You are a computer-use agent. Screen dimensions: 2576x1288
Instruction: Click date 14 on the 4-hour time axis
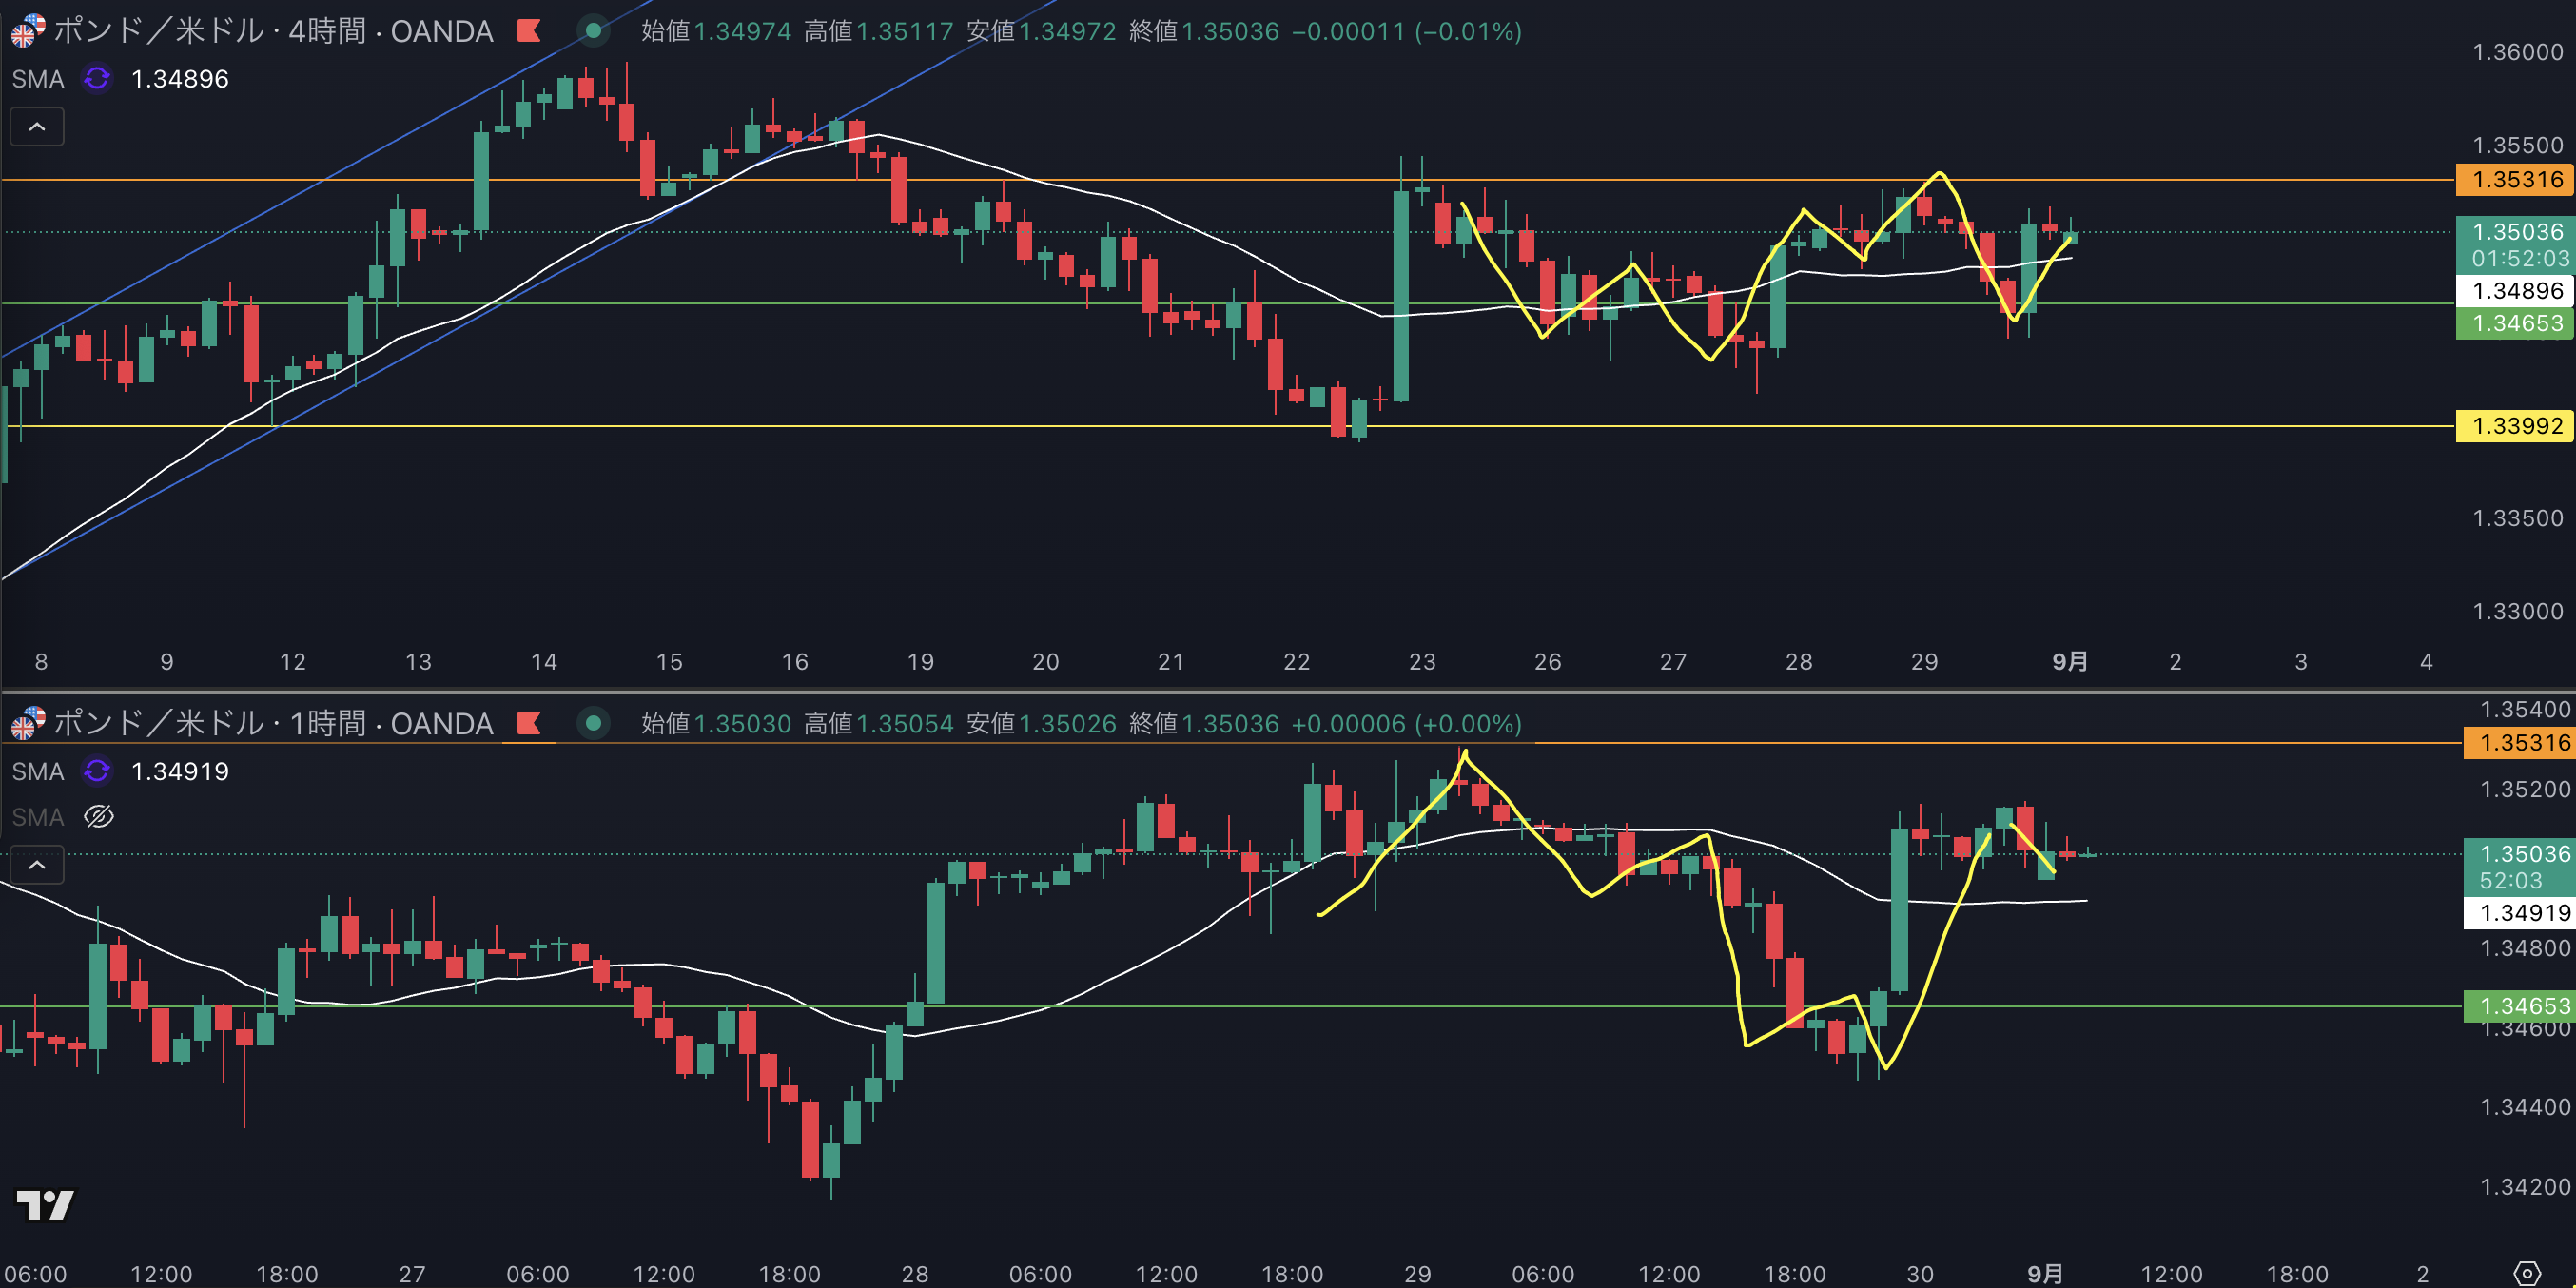click(544, 661)
